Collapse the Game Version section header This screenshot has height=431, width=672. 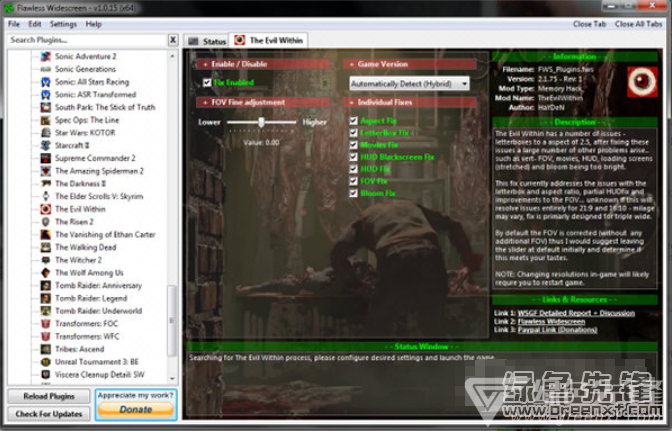pos(410,64)
